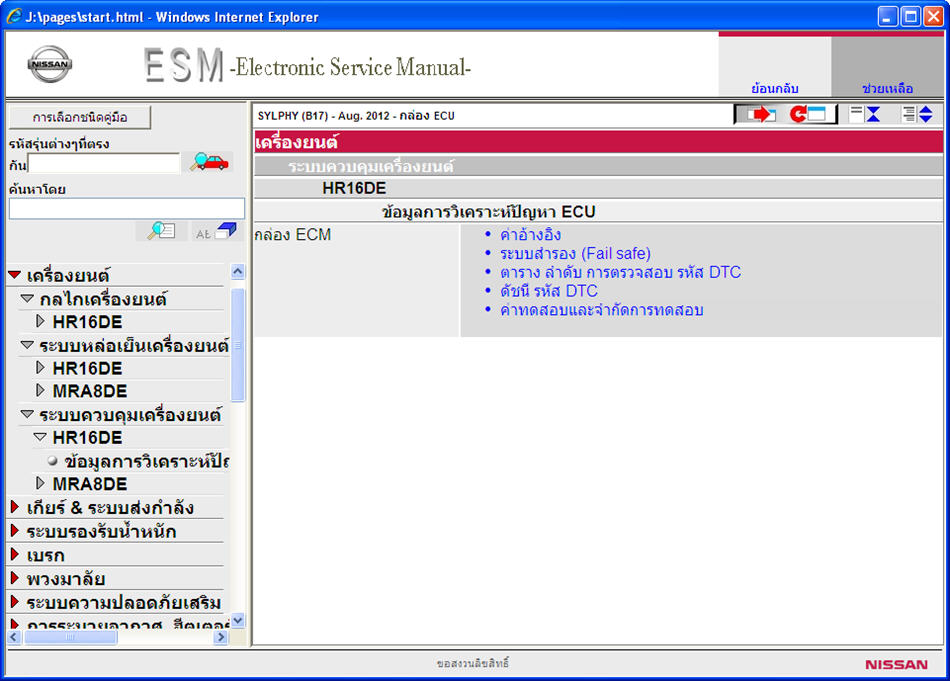Expand HR16DE under ระบบหล่อเย็นเครื่องยนต์
Viewport: 950px width, 681px height.
41,368
